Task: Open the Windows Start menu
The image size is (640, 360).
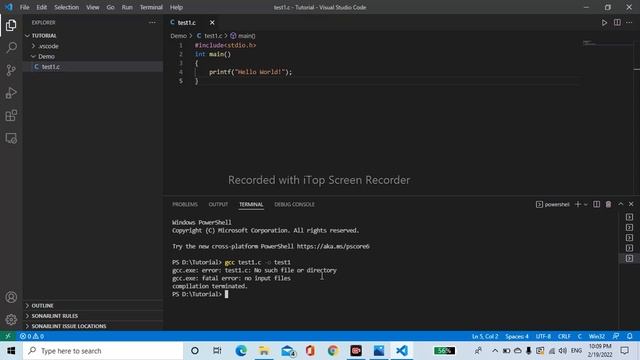Action: point(11,351)
